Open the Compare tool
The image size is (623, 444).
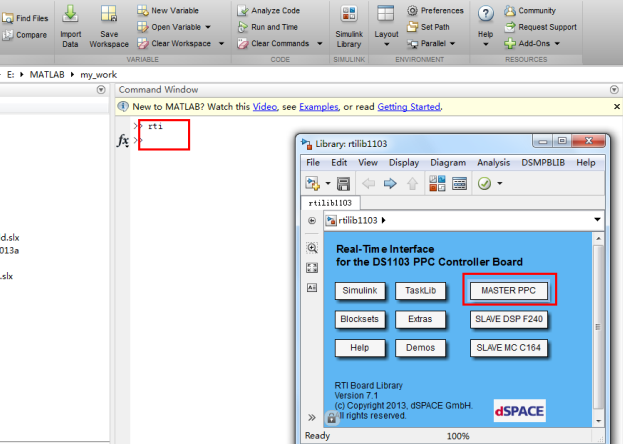(24, 35)
